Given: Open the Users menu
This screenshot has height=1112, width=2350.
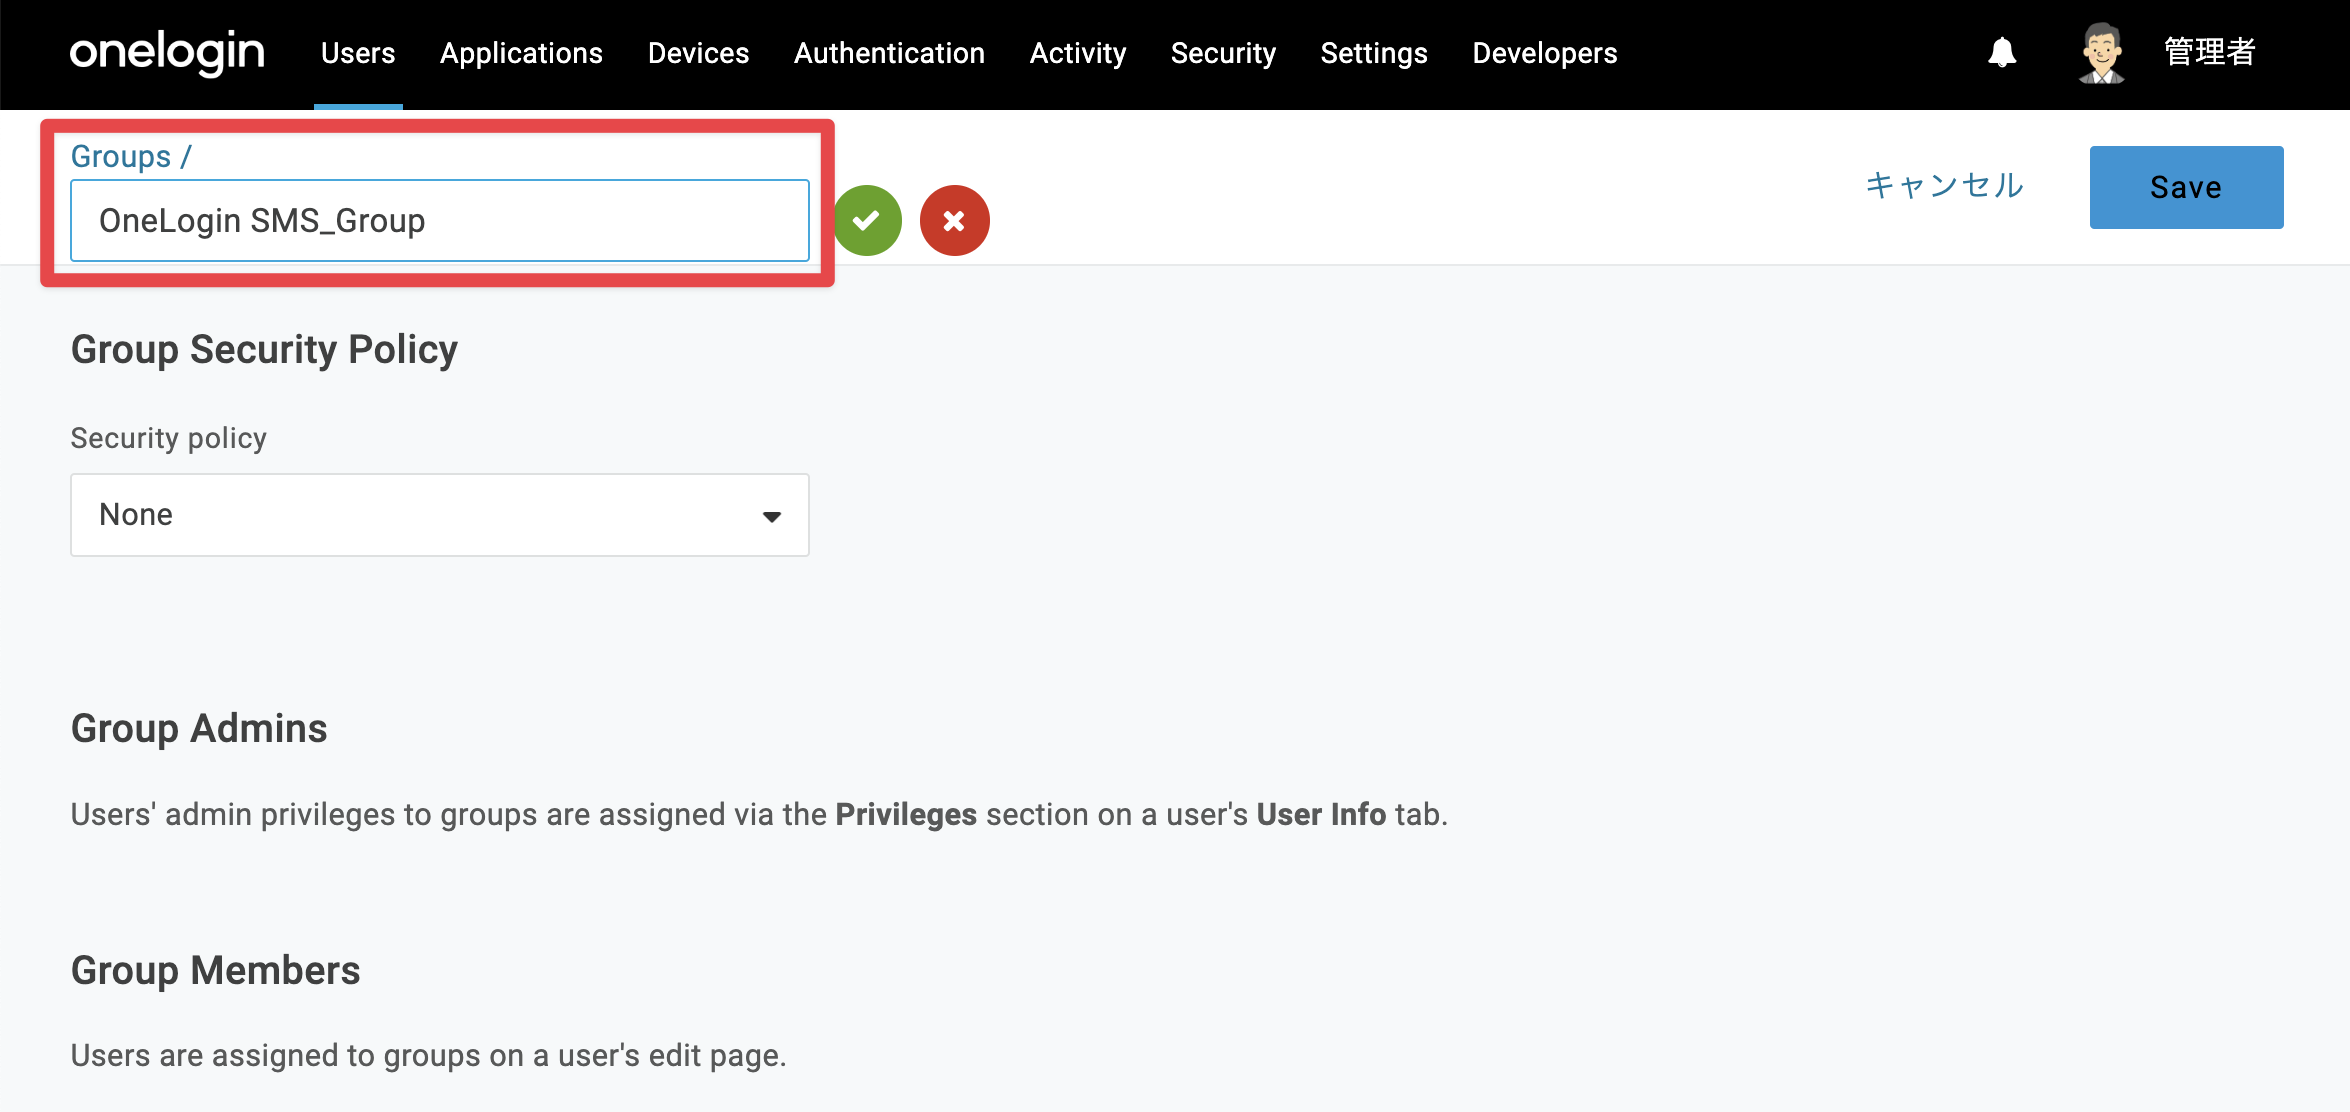Looking at the screenshot, I should pos(358,53).
